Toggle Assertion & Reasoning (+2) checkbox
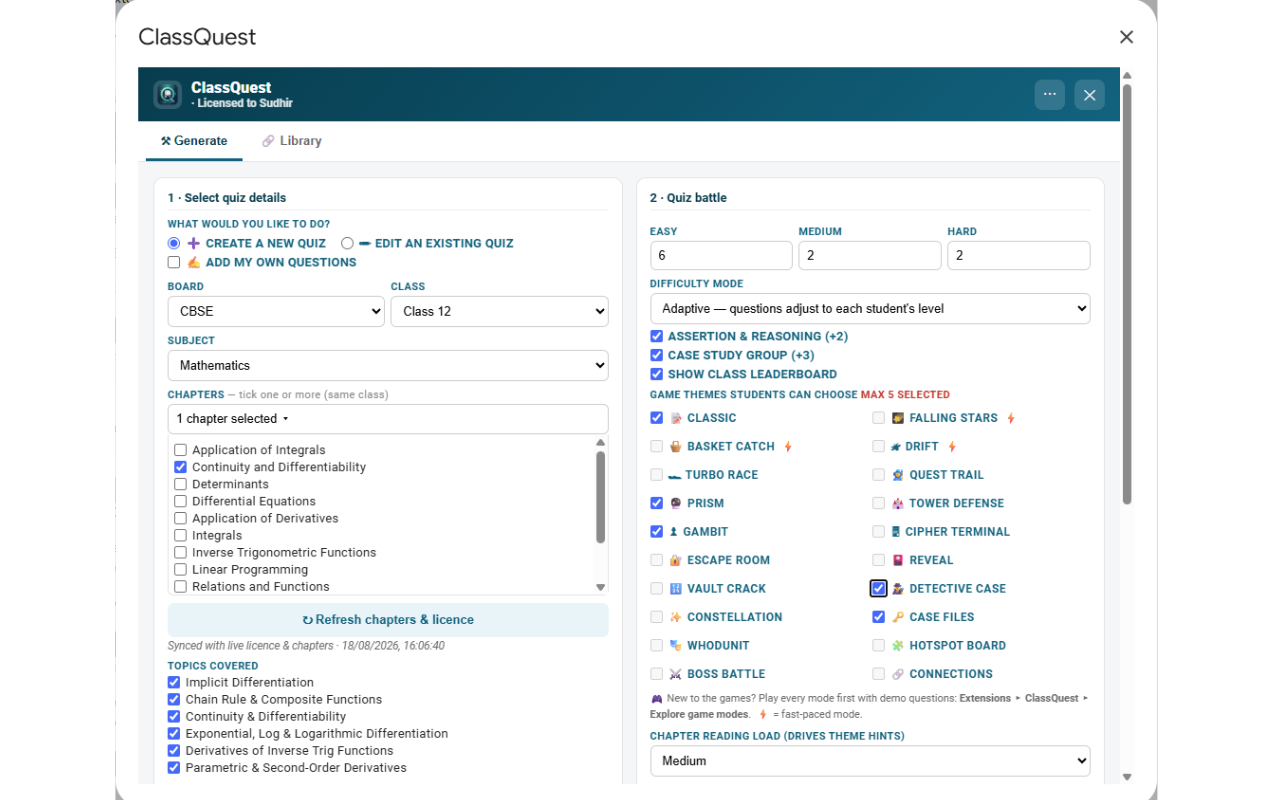 click(657, 336)
